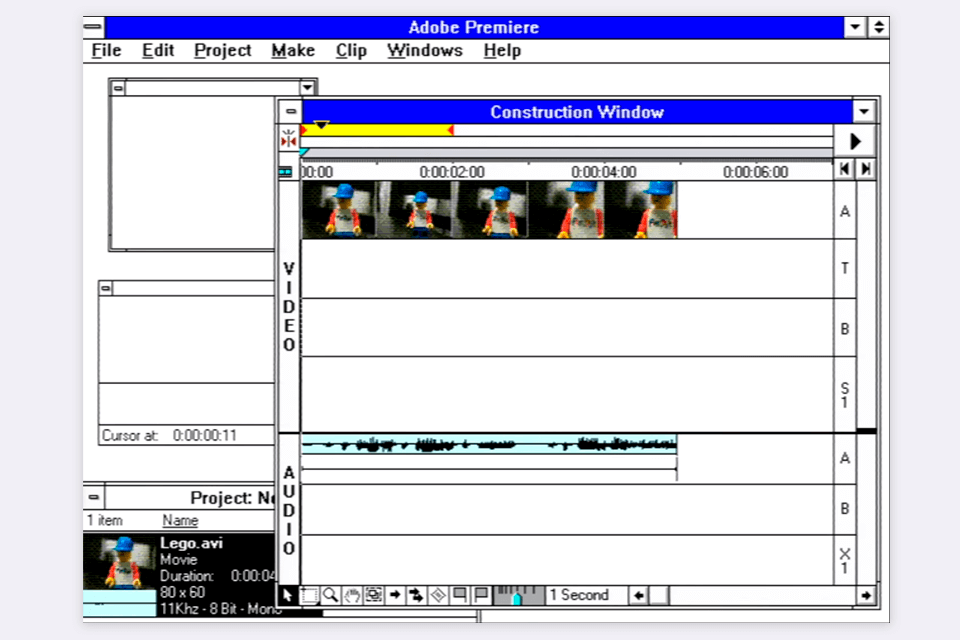Open the Make menu
This screenshot has width=960, height=640.
pyautogui.click(x=292, y=50)
